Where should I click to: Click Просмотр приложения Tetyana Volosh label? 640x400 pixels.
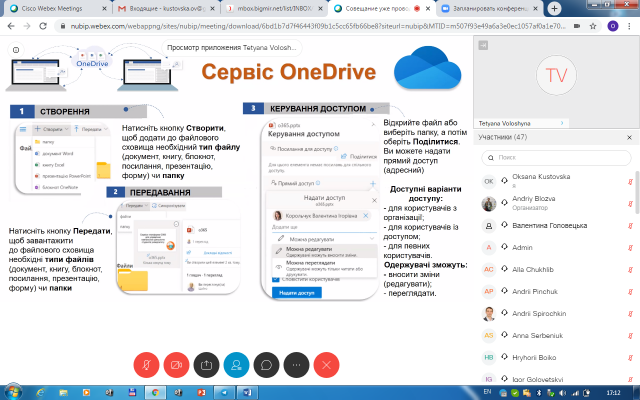pyautogui.click(x=232, y=47)
